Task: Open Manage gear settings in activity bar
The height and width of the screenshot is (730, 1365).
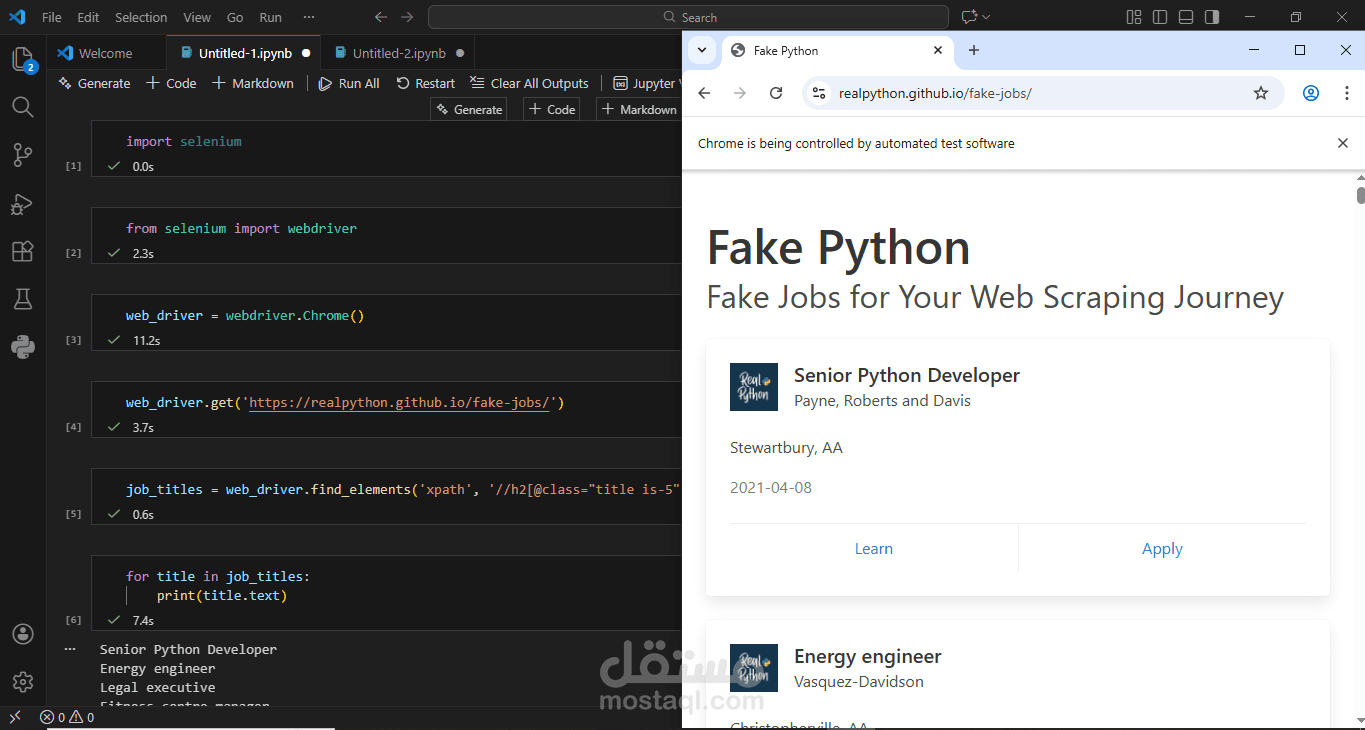Action: click(x=22, y=682)
